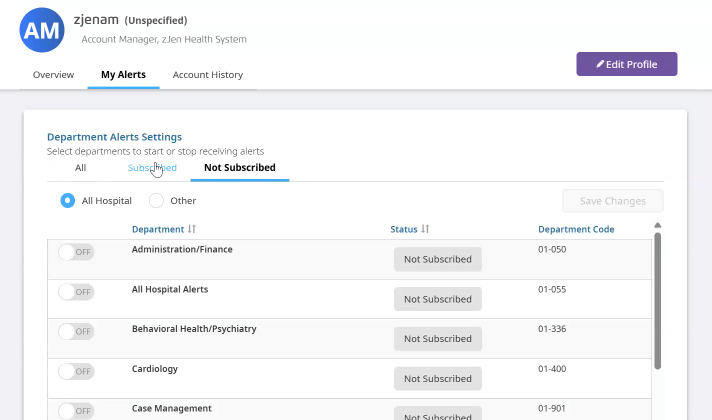Select the All departments filter tab

pyautogui.click(x=80, y=168)
